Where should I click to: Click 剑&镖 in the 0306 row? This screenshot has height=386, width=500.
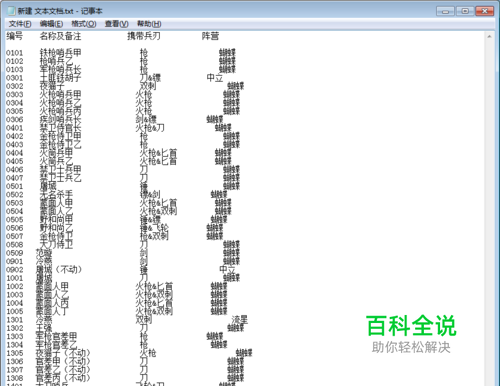pyautogui.click(x=146, y=119)
